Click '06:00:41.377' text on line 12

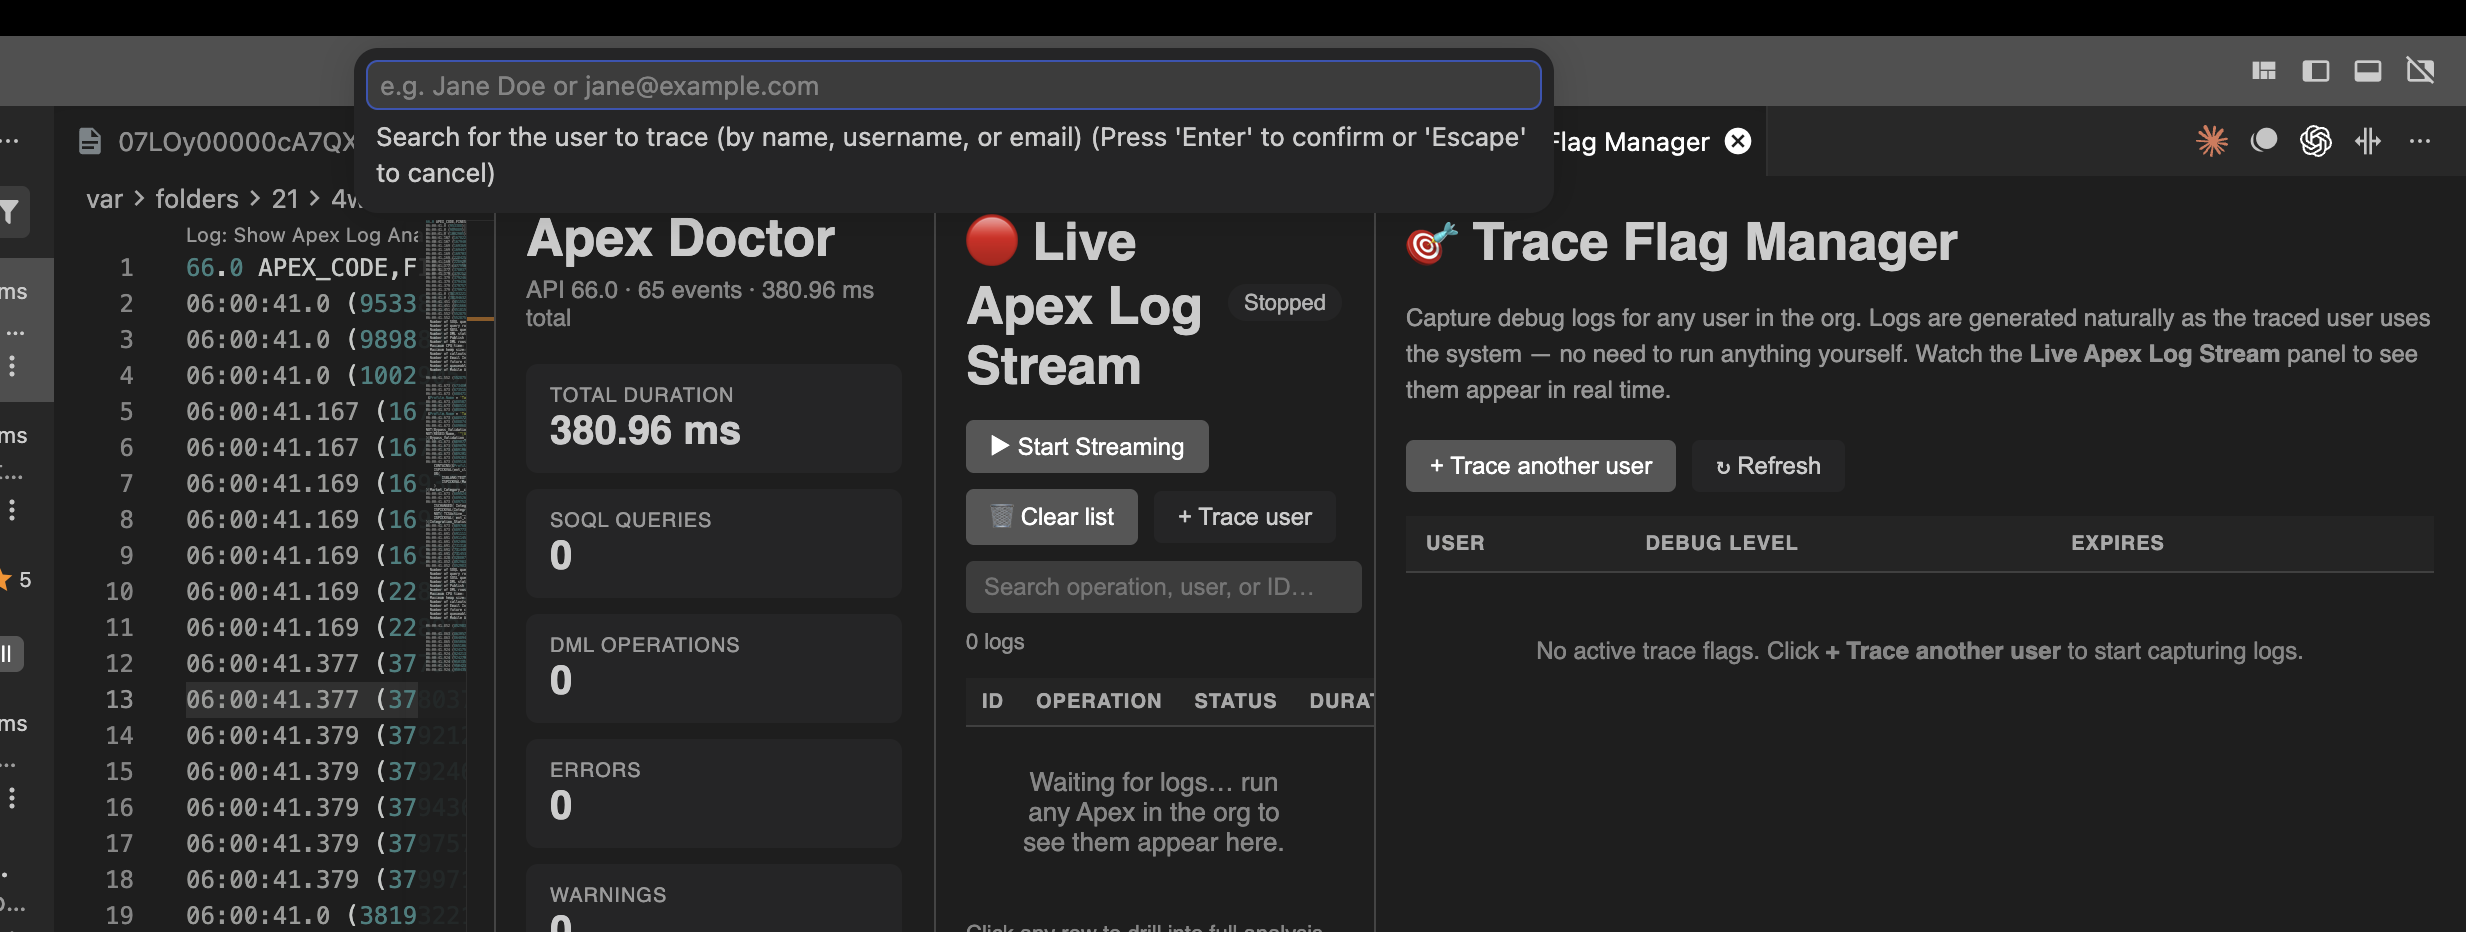(272, 664)
